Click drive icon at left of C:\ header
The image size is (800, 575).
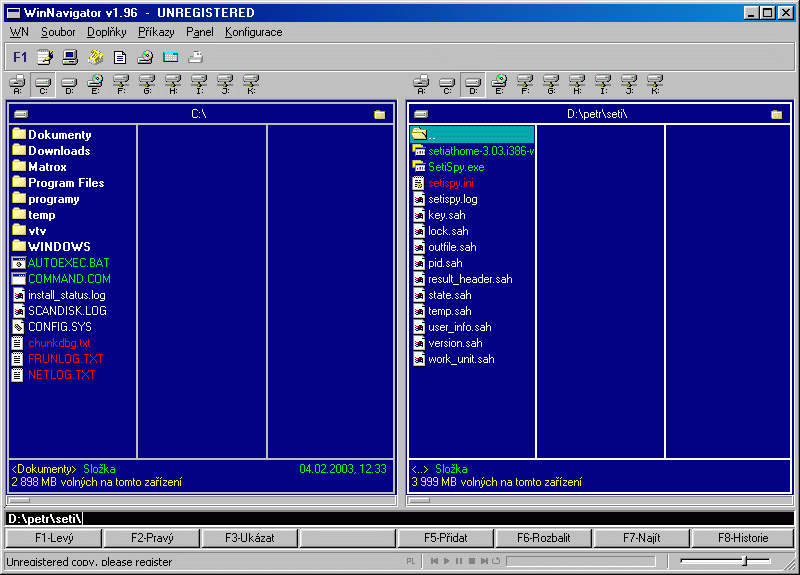[x=20, y=114]
